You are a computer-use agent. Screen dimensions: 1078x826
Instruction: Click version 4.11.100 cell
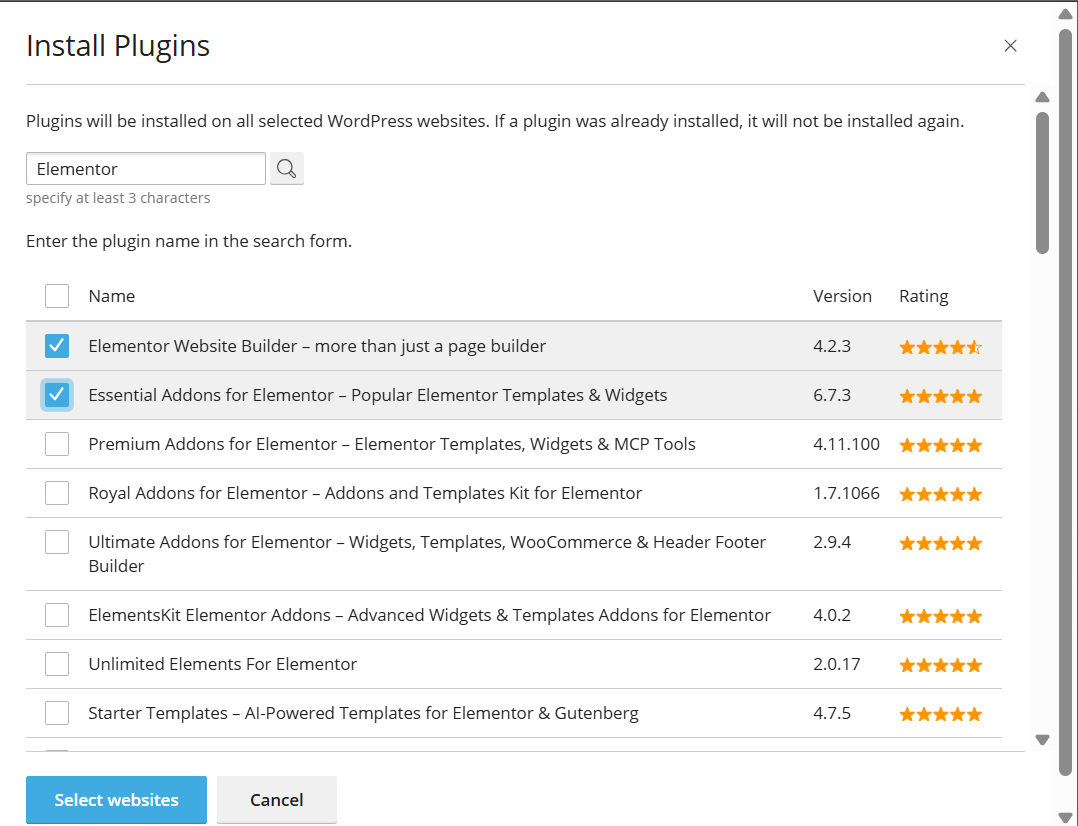coord(846,444)
